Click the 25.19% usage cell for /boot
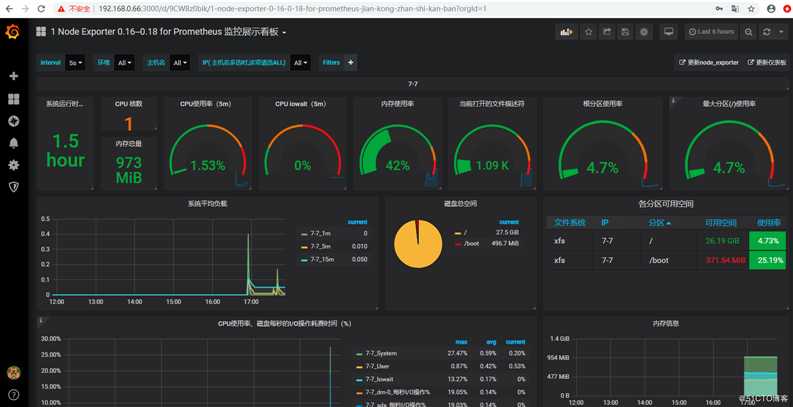The height and width of the screenshot is (407, 793). 767,260
